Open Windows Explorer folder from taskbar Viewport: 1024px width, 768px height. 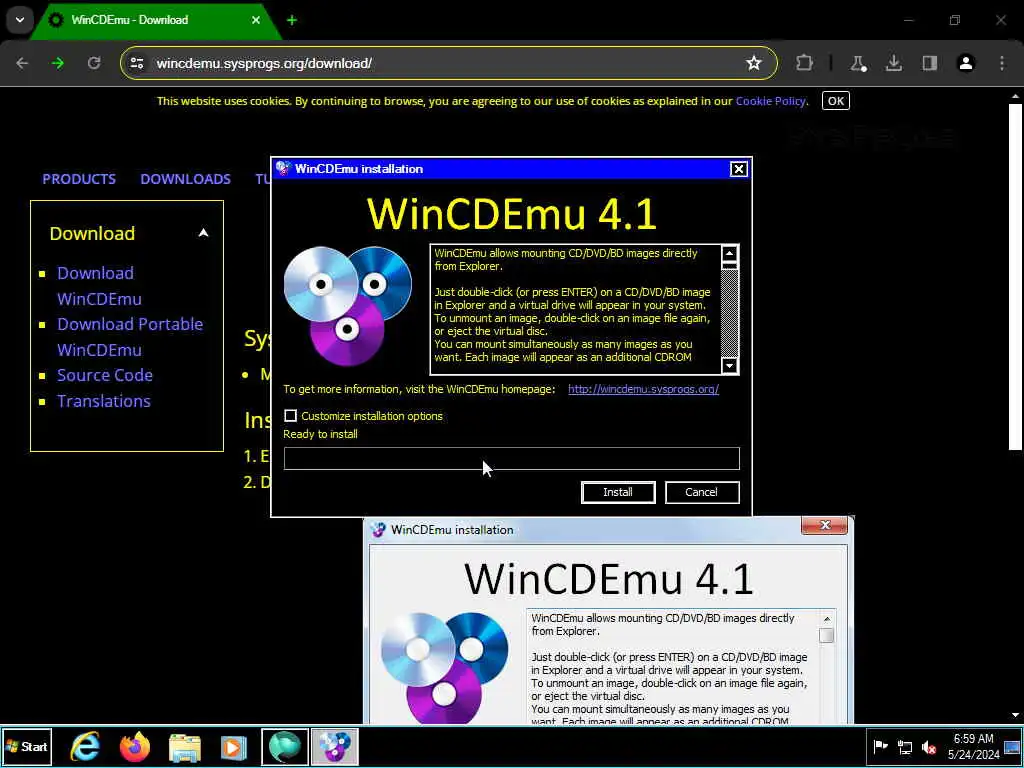(185, 747)
